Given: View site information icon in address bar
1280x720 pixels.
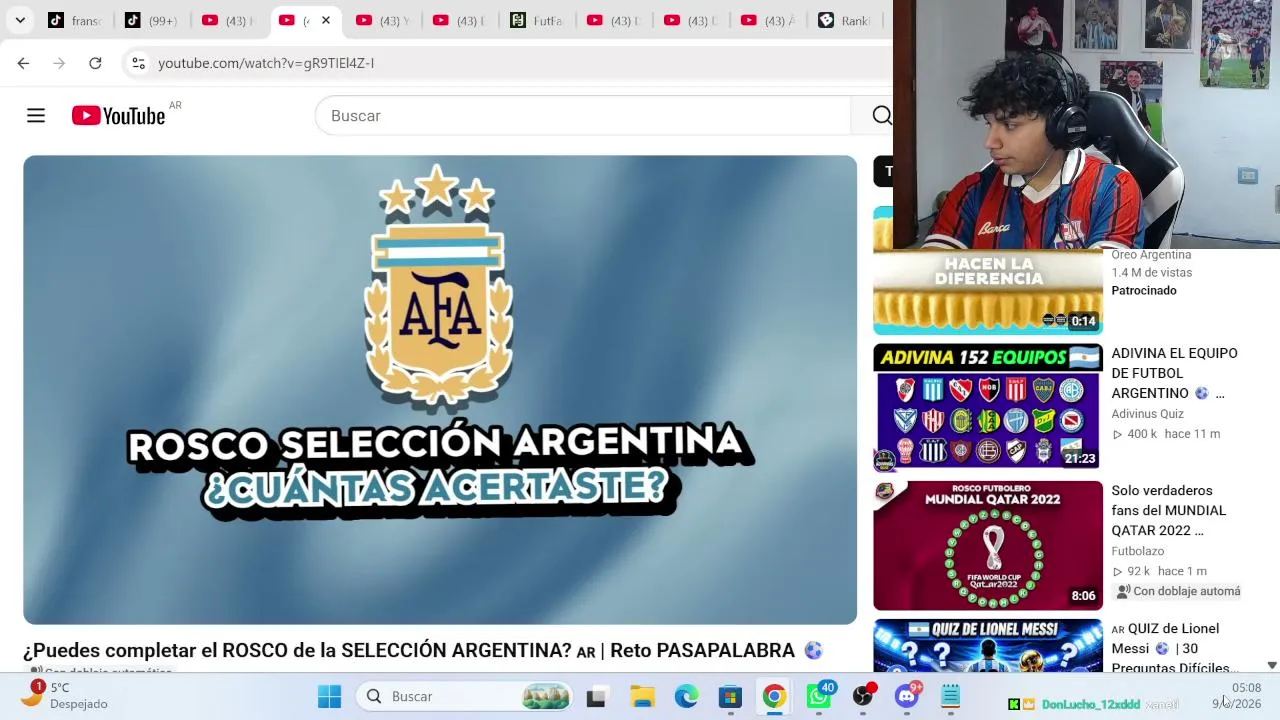Looking at the screenshot, I should pyautogui.click(x=138, y=63).
